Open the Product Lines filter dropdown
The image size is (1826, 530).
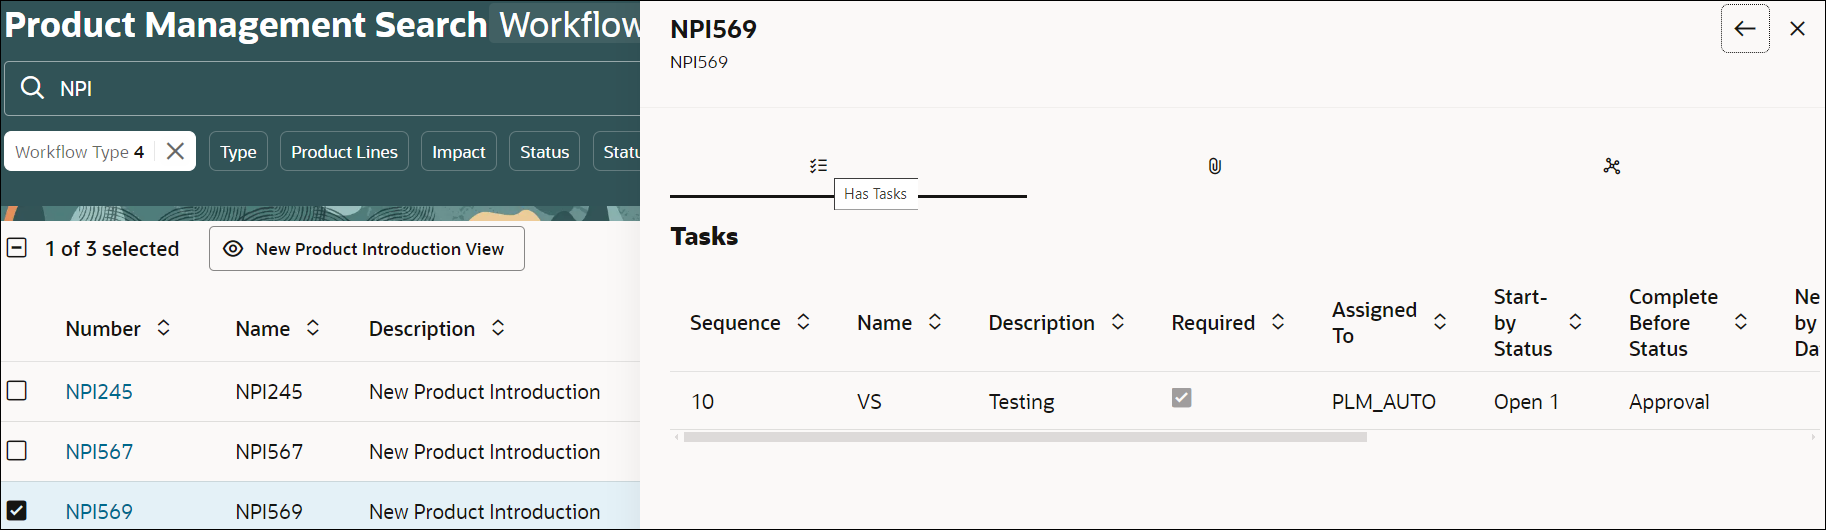[x=344, y=152]
